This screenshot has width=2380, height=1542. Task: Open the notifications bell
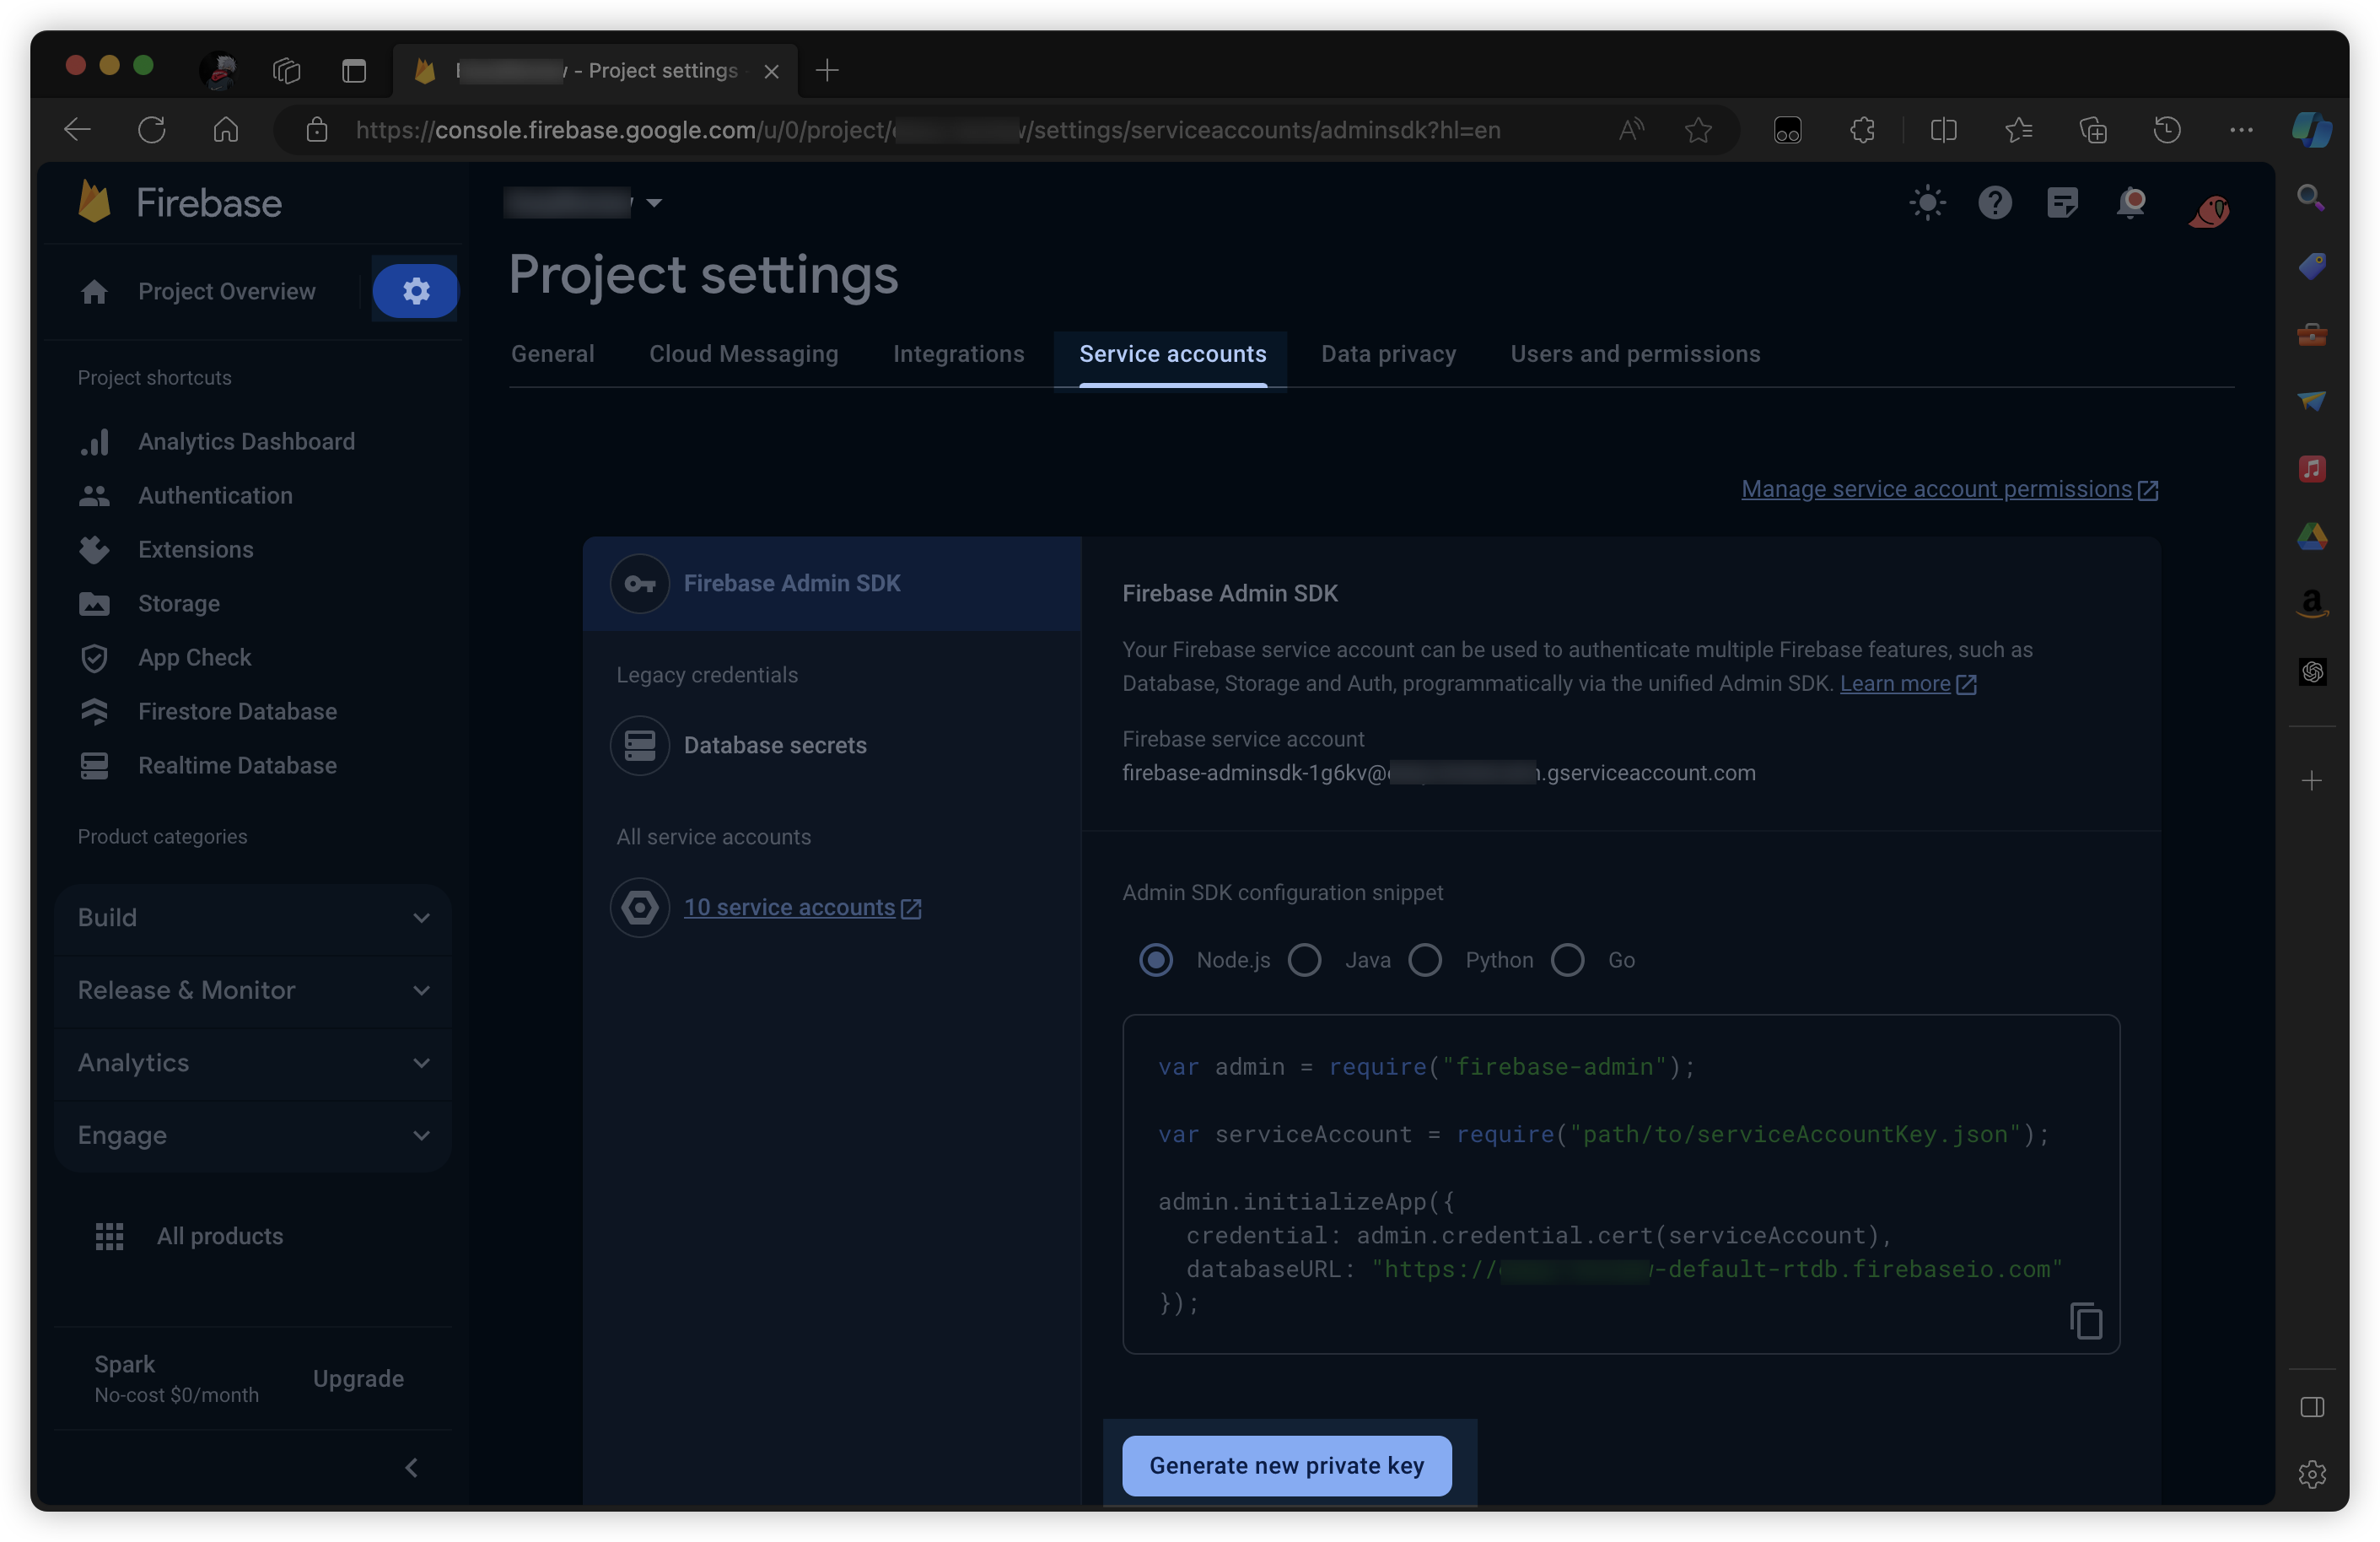coord(2130,203)
